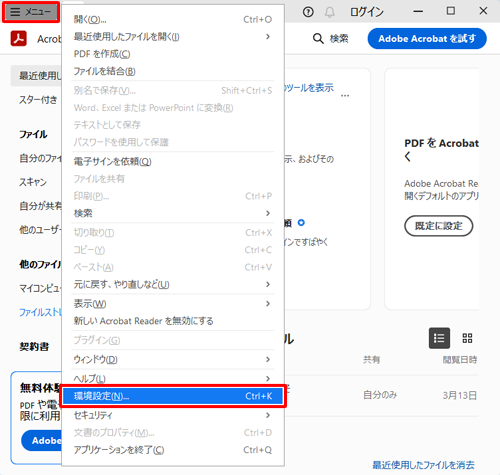Click the 3月13日 date cell
Image resolution: width=500 pixels, height=475 pixels.
pyautogui.click(x=460, y=395)
